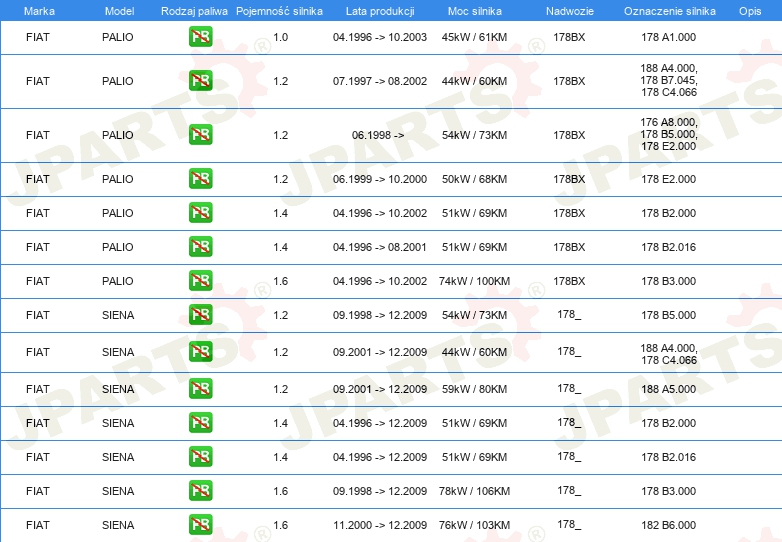The width and height of the screenshot is (782, 542).
Task: Select the '11.2000 -> 12.2009' production years cell
Action: click(380, 525)
